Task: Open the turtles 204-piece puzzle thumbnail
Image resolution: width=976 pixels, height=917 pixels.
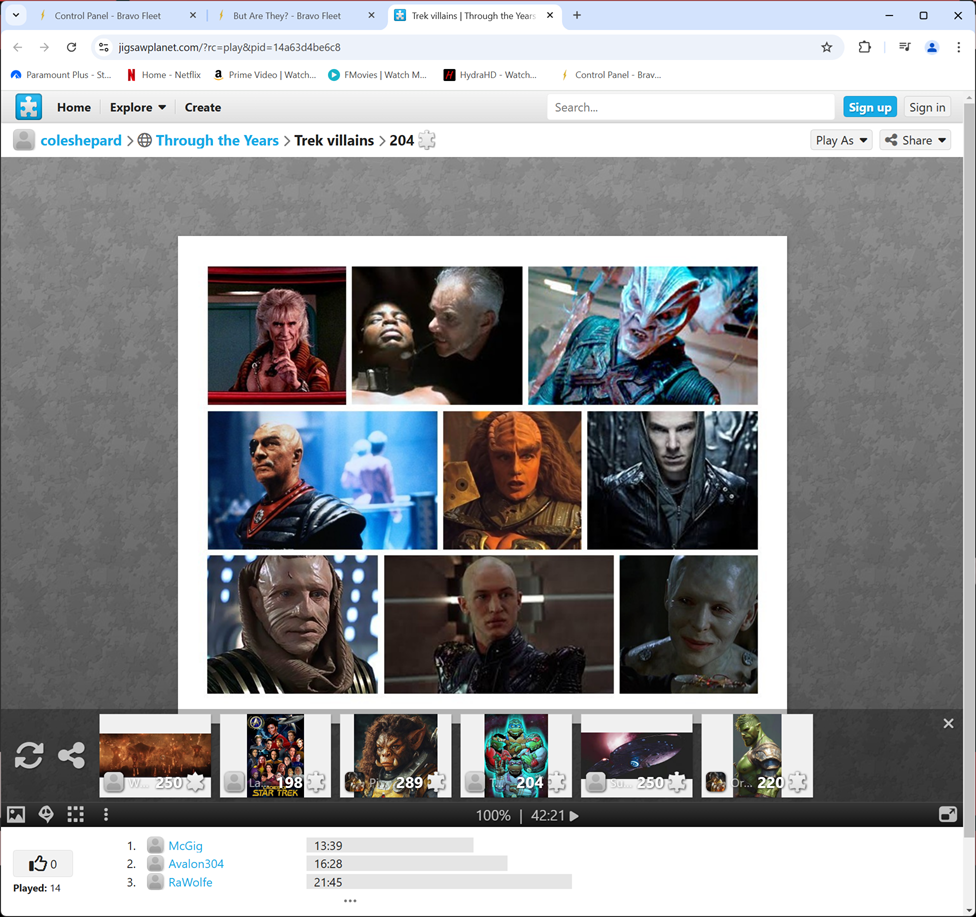Action: (x=516, y=756)
